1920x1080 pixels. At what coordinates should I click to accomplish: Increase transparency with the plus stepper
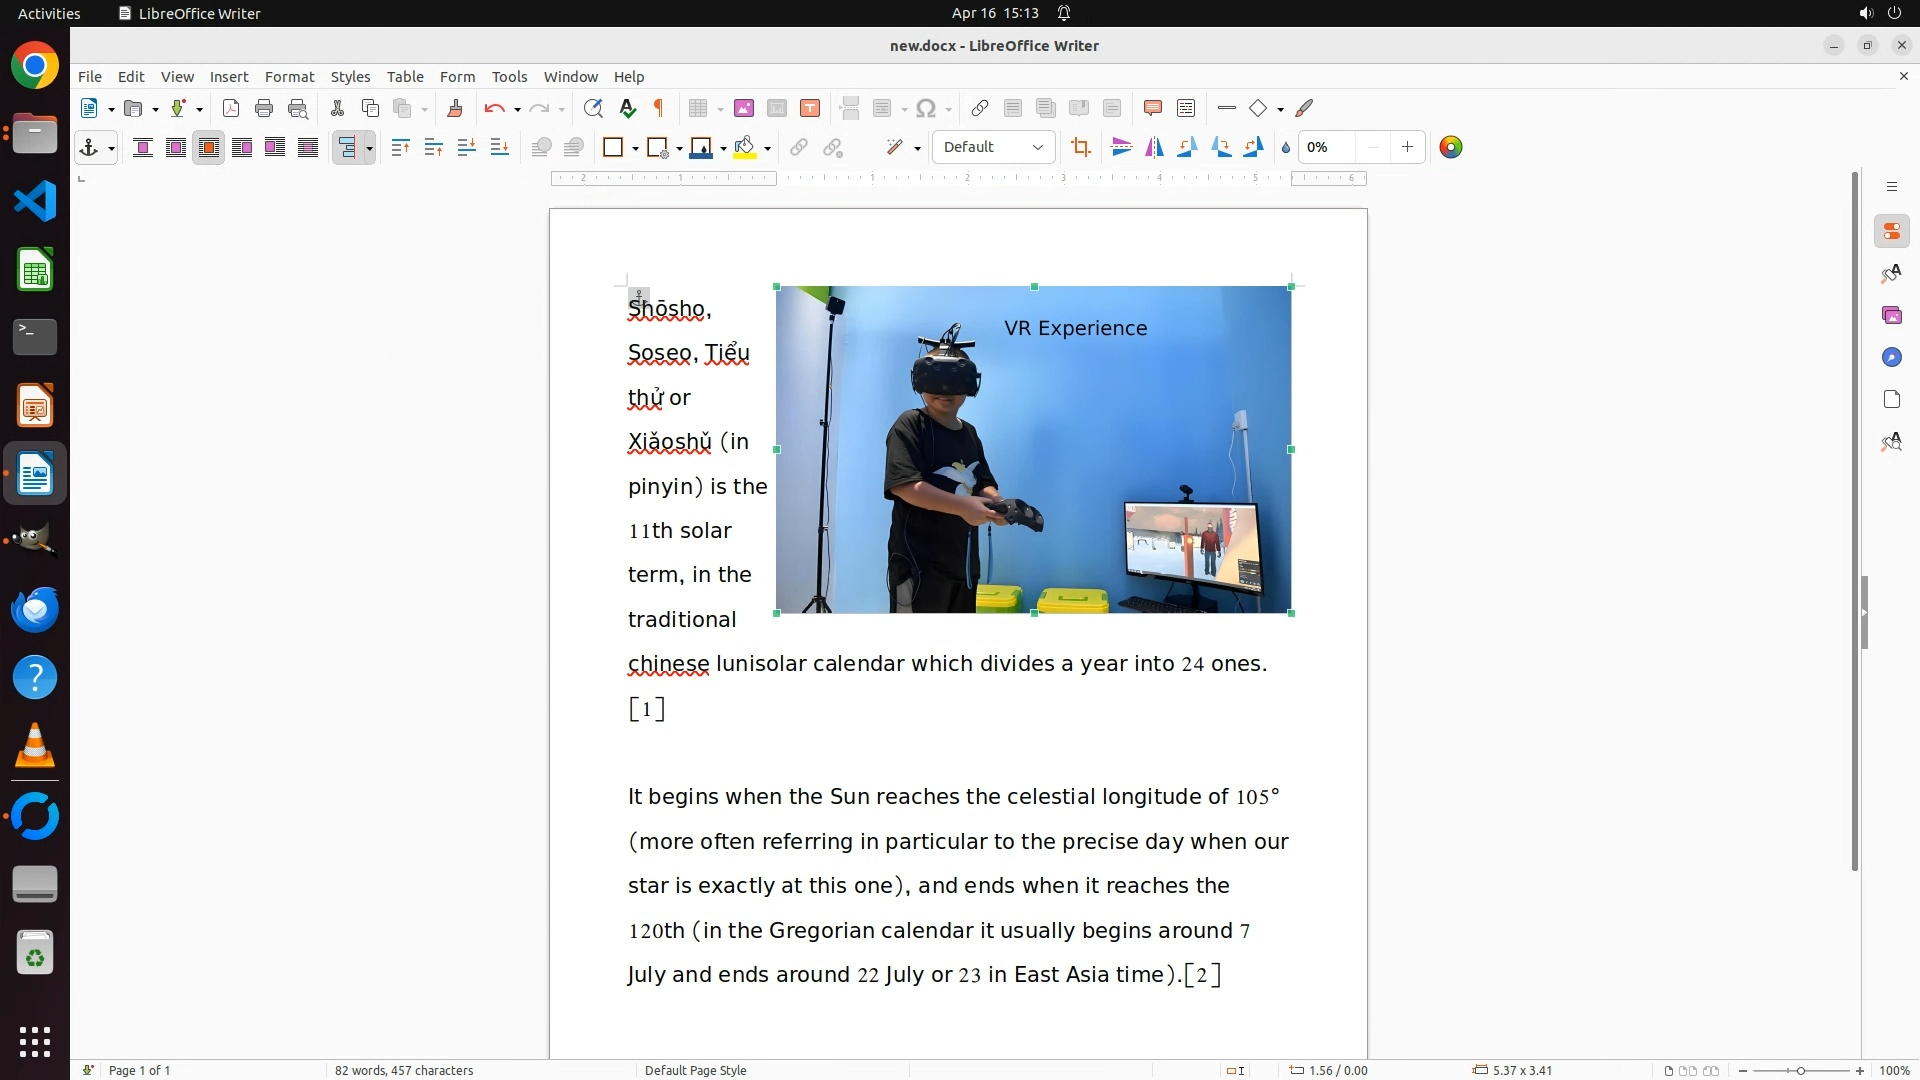pos(1407,148)
